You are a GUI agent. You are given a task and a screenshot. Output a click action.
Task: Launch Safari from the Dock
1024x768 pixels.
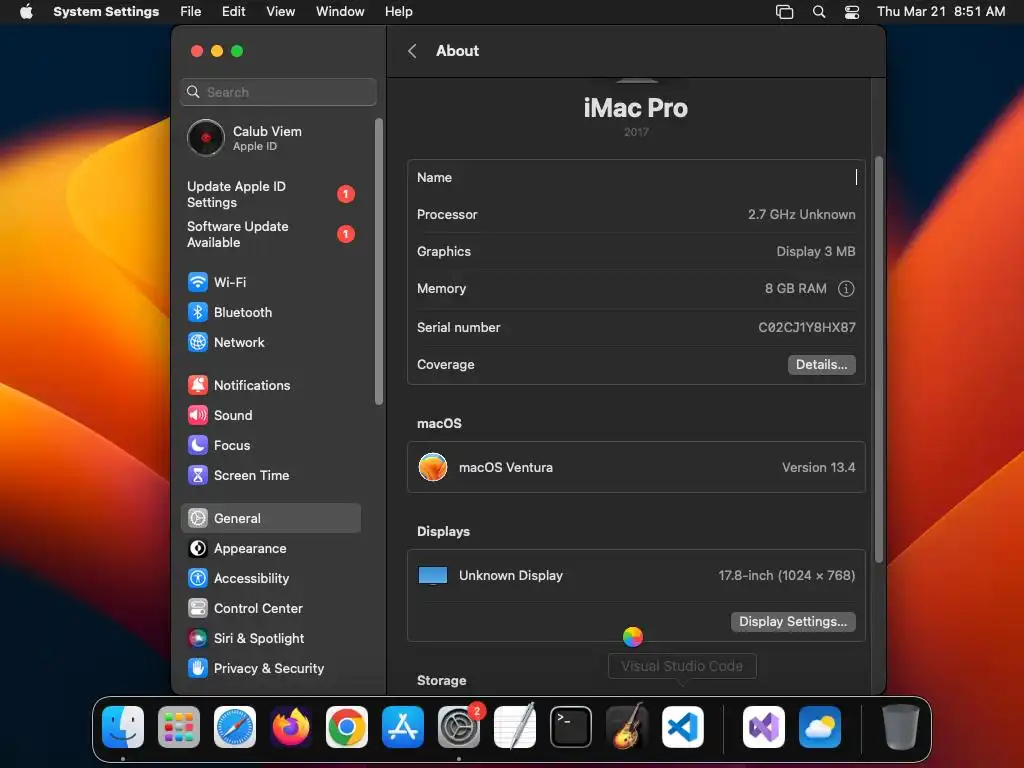click(235, 727)
